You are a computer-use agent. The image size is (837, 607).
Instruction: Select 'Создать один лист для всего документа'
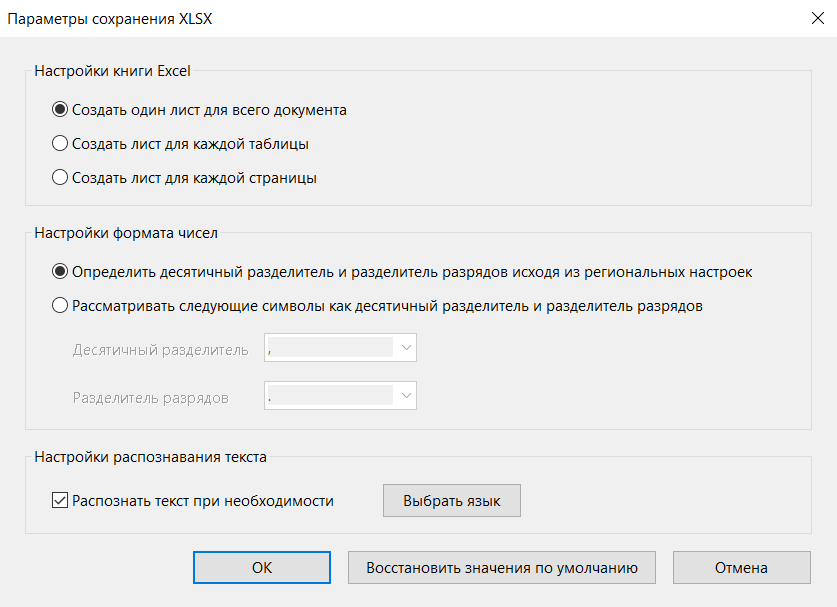61,109
